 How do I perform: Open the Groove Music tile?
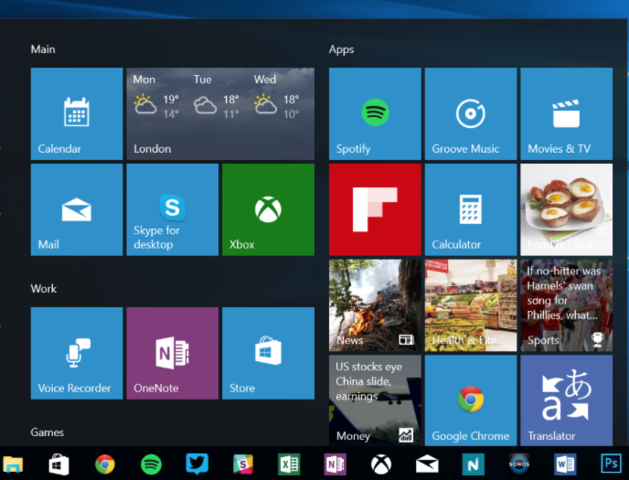(x=471, y=114)
